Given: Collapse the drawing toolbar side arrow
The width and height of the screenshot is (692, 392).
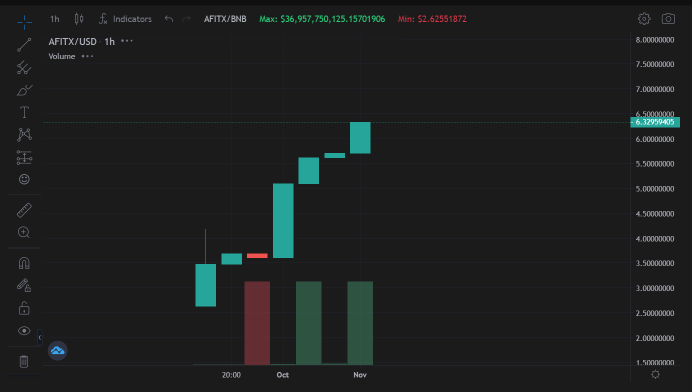Looking at the screenshot, I should 40,337.
